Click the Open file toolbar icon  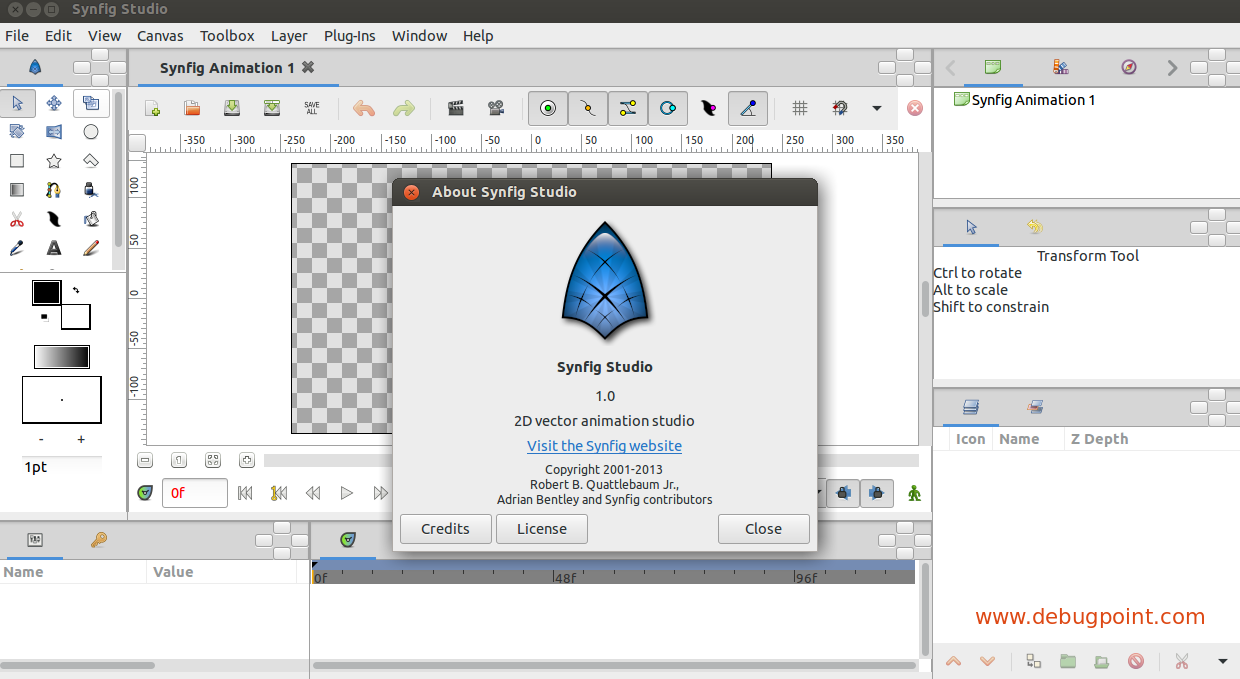click(192, 108)
